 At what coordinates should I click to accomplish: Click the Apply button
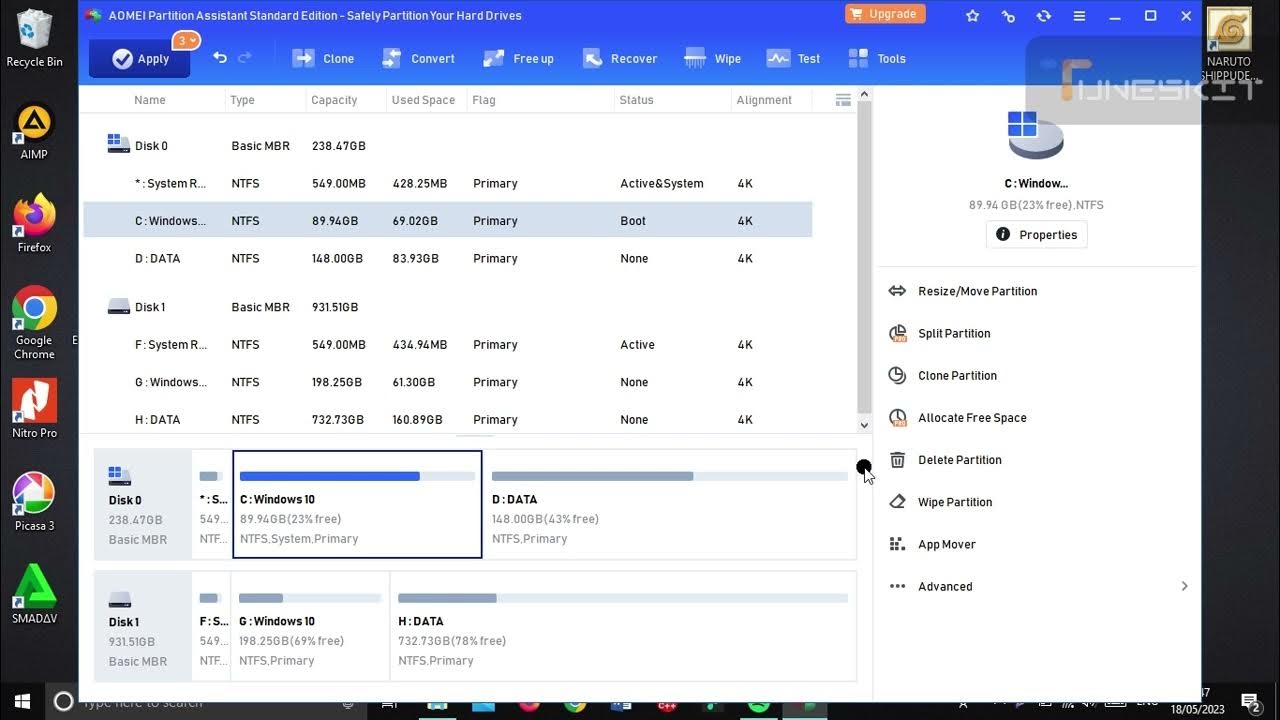[x=141, y=59]
